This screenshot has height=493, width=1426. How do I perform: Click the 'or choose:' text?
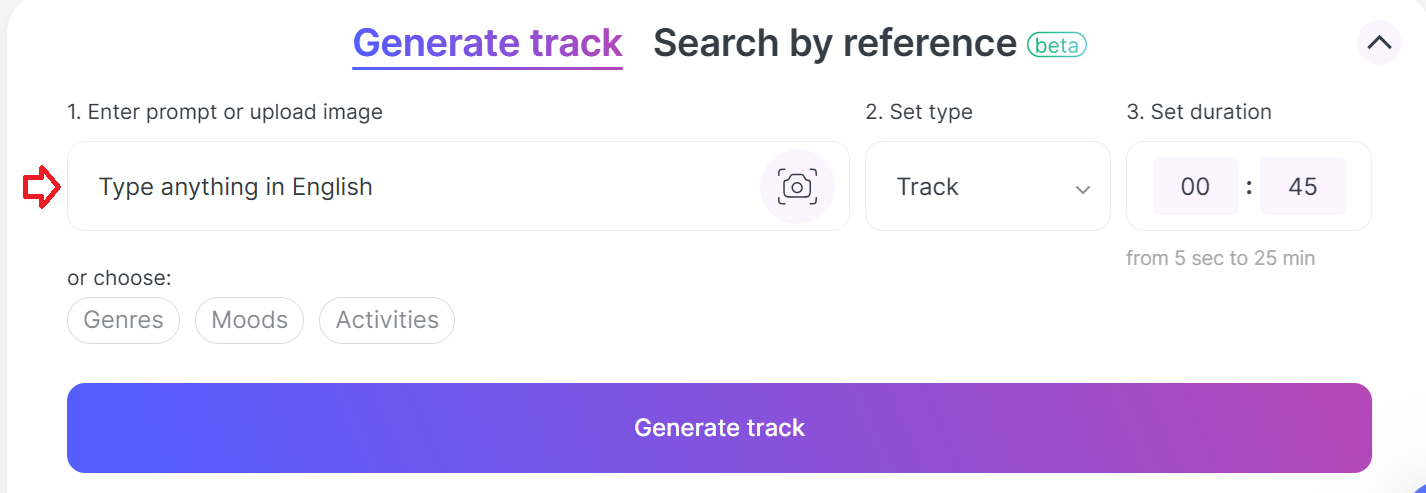point(119,278)
